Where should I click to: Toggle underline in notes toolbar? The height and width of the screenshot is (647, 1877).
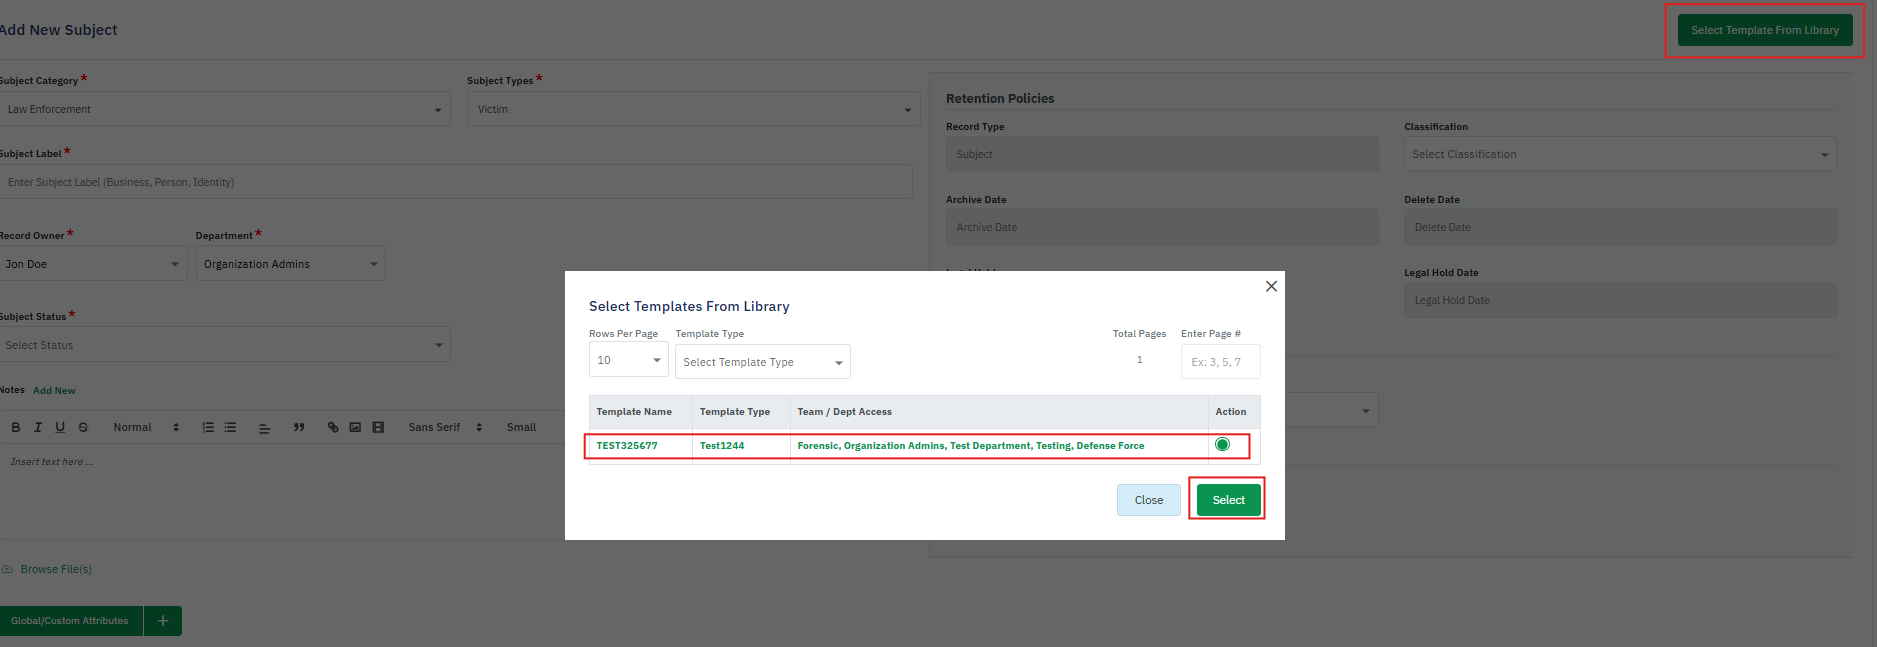coord(60,427)
